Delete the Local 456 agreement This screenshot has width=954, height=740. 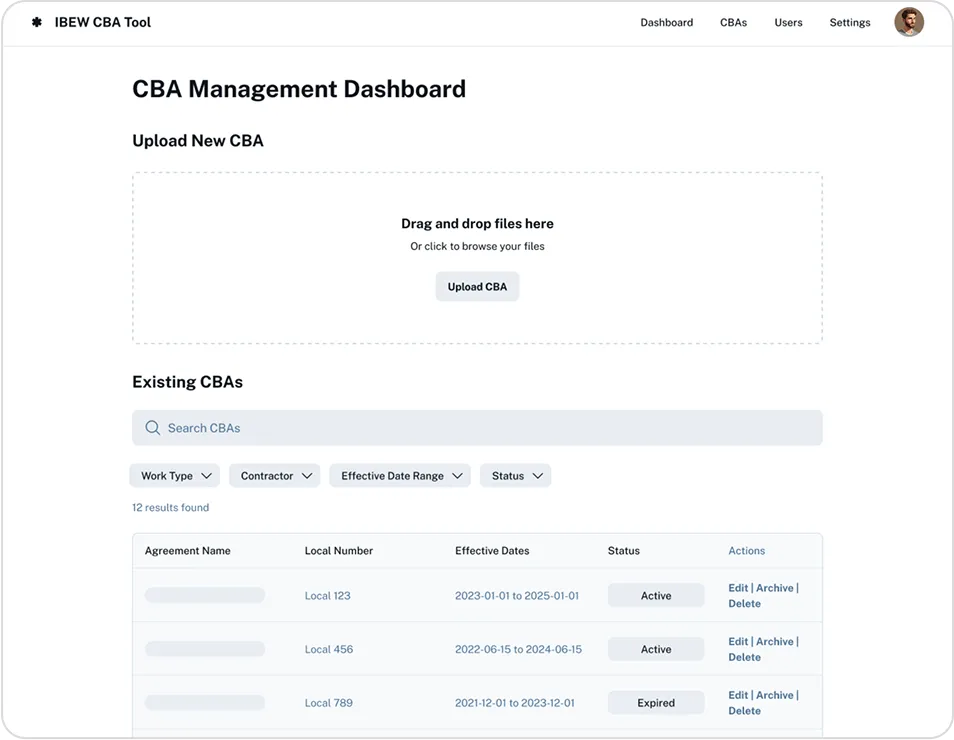(x=744, y=657)
